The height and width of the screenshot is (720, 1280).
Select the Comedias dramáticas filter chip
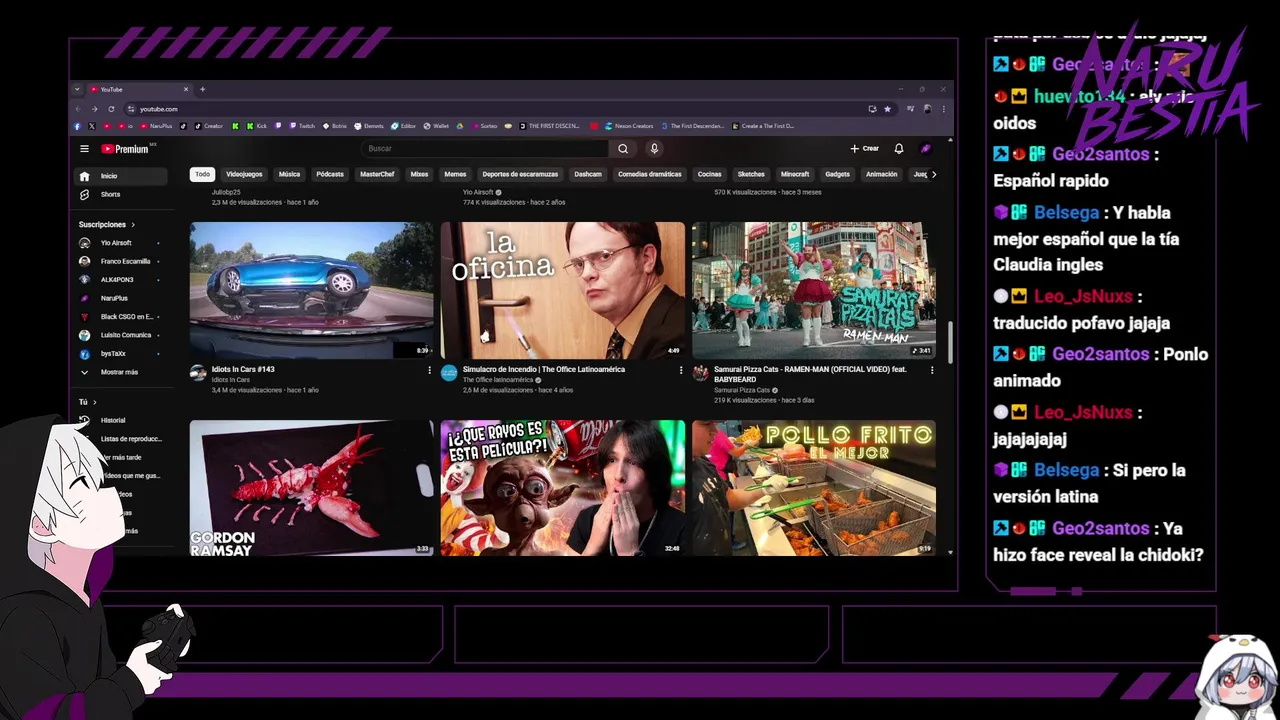coord(650,174)
